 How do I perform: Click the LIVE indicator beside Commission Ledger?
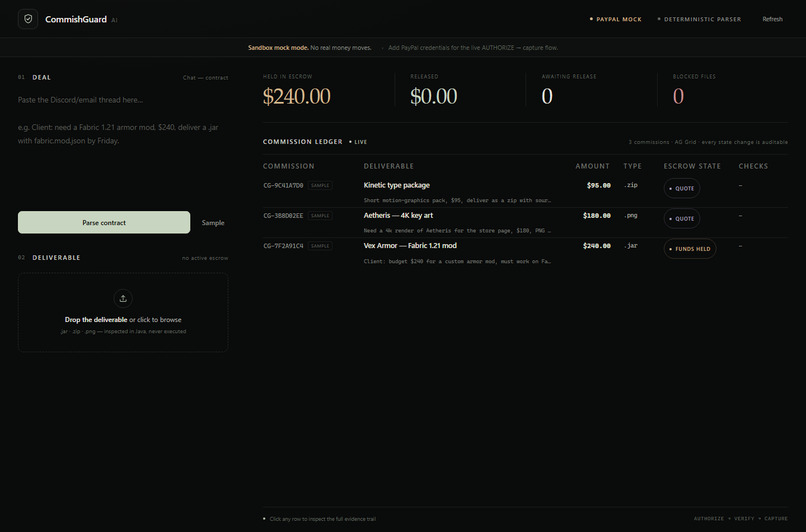click(358, 142)
